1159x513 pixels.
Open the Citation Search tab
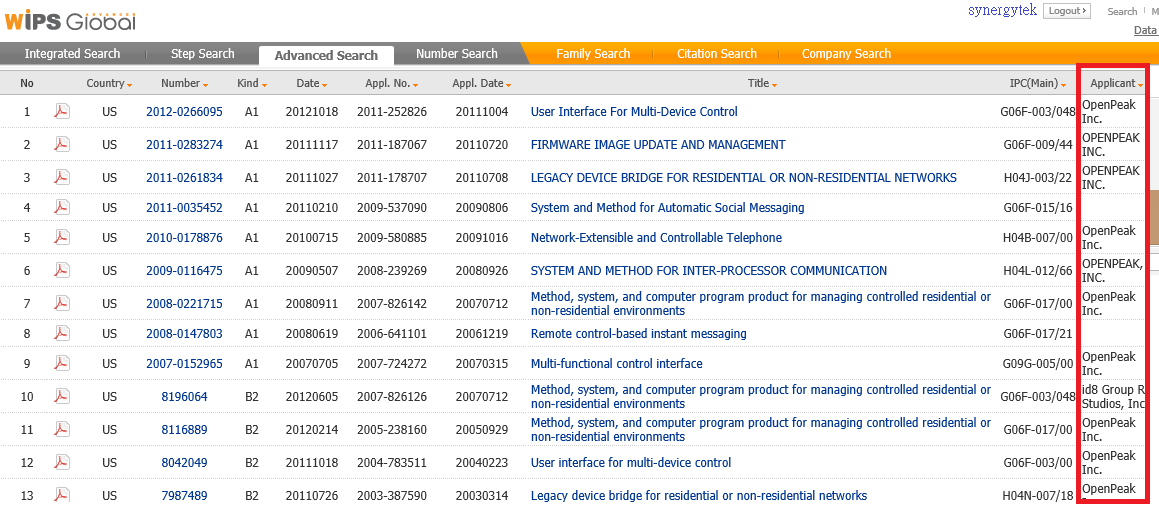click(716, 54)
